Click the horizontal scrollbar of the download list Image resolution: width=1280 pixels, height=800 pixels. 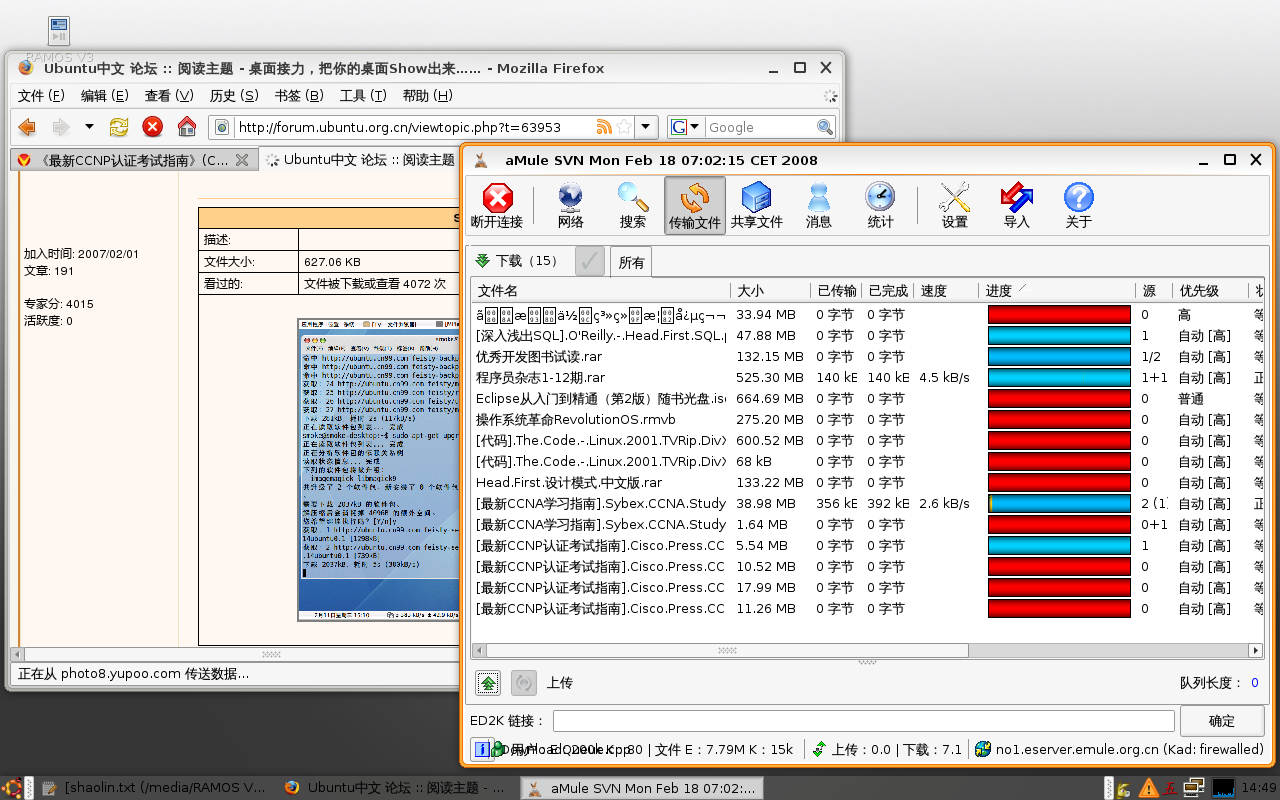866,650
